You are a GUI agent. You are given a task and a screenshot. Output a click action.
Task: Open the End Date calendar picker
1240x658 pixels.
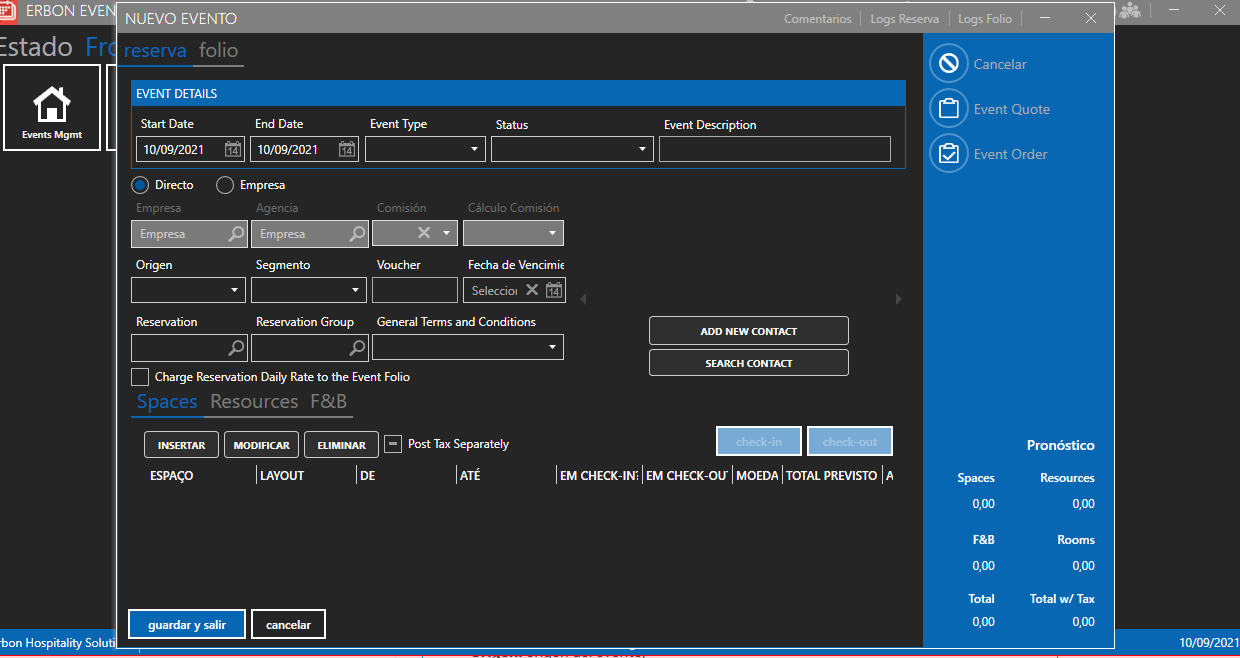347,150
